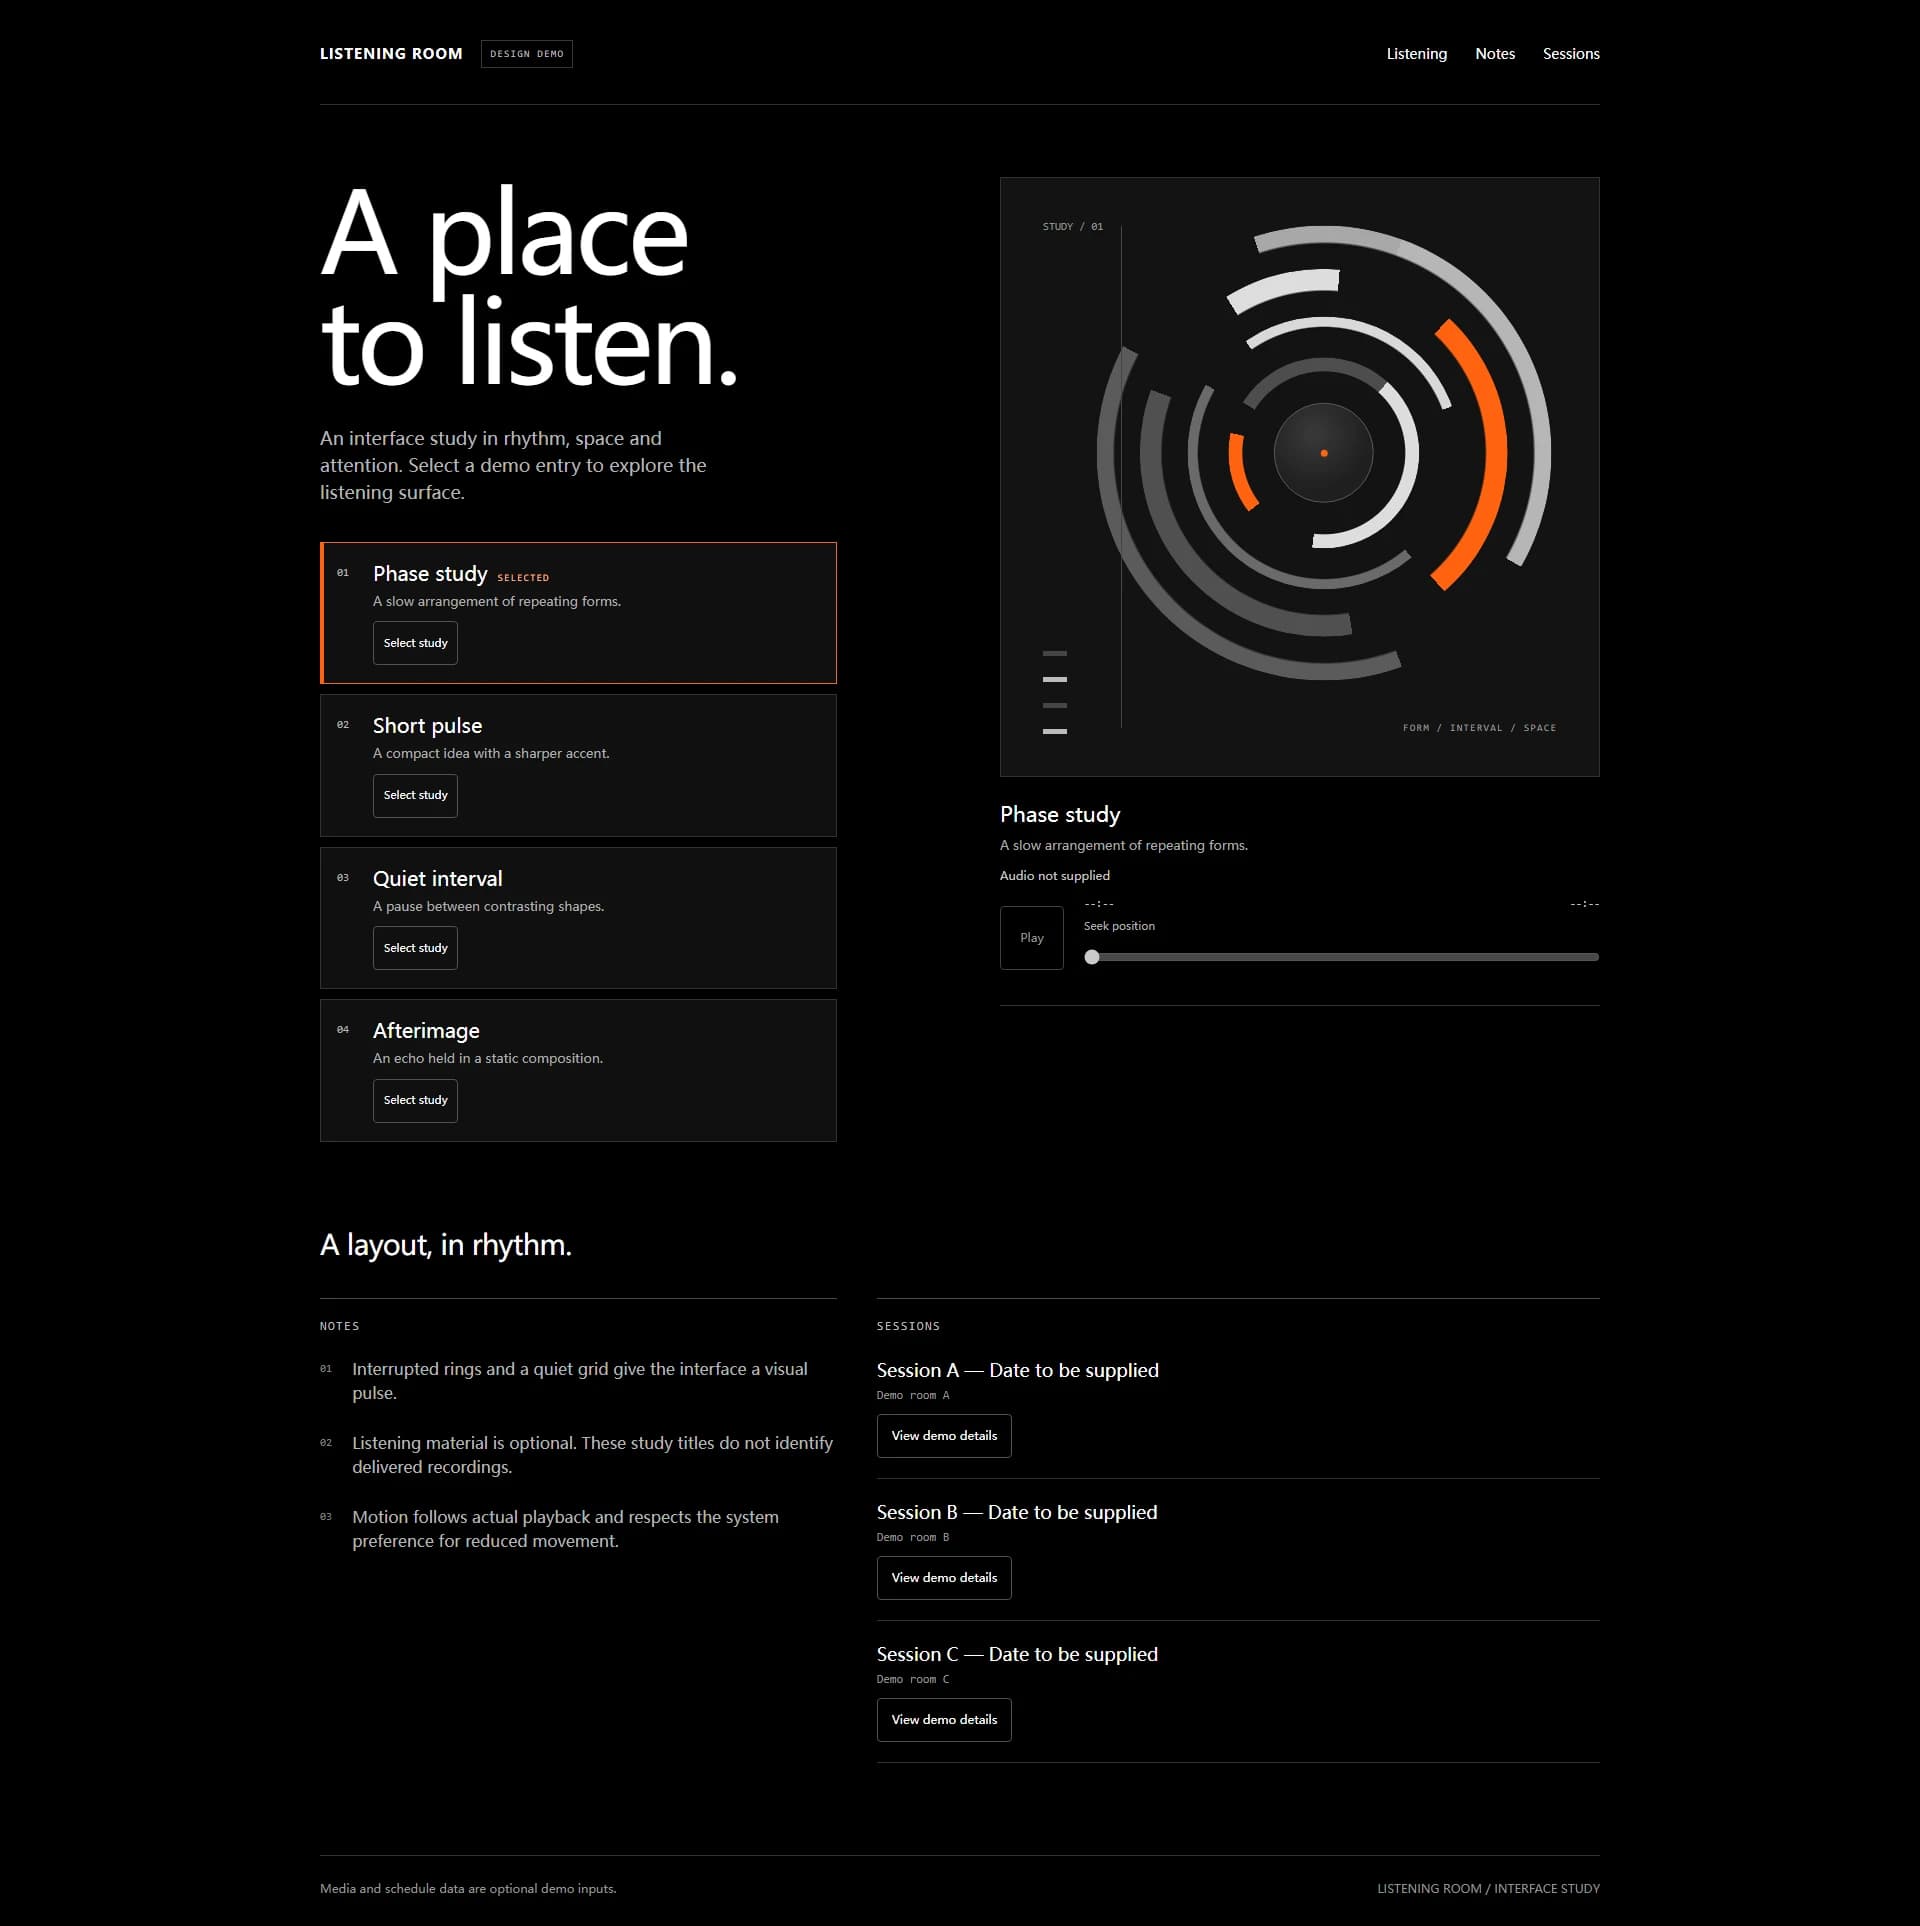
Task: Click 'Session B — Date to be supplied' heading
Action: click(x=1017, y=1513)
